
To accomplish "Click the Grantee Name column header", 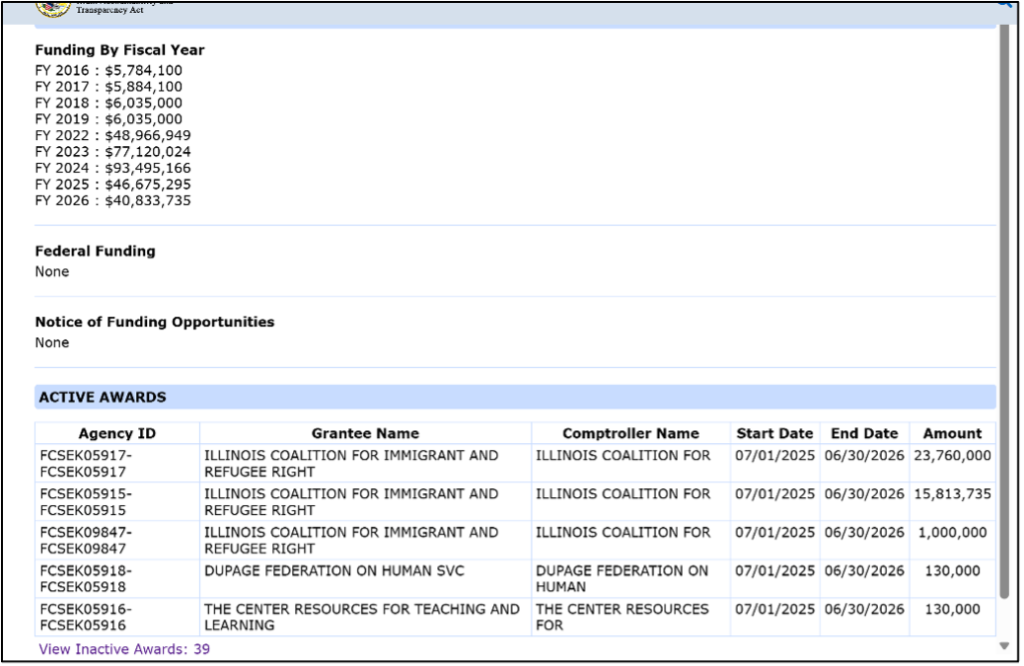I will pyautogui.click(x=365, y=434).
